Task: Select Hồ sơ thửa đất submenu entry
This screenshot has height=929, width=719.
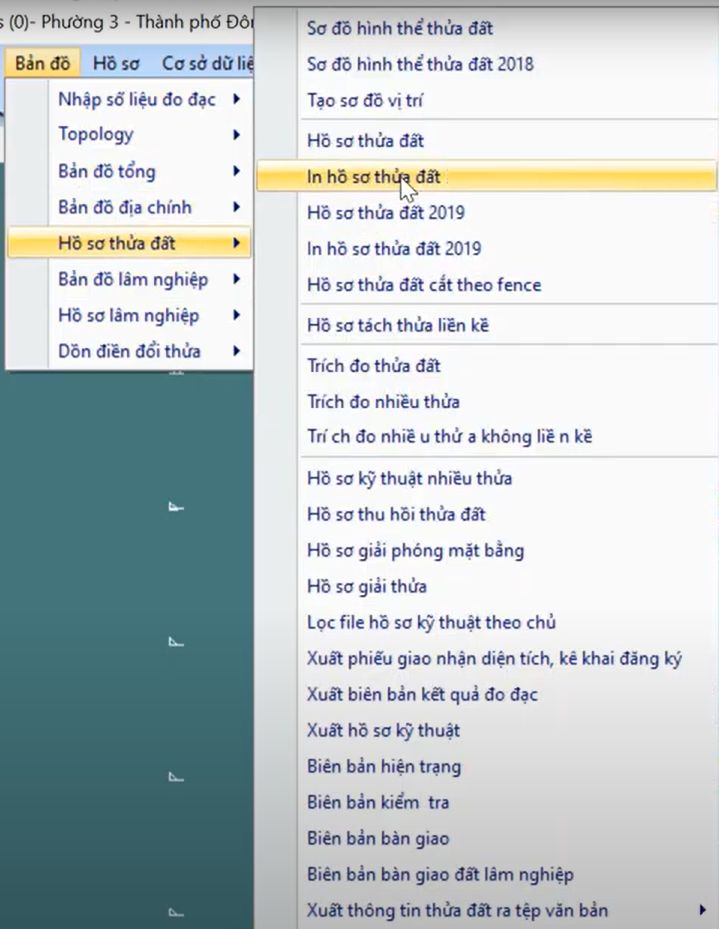Action: (486, 140)
